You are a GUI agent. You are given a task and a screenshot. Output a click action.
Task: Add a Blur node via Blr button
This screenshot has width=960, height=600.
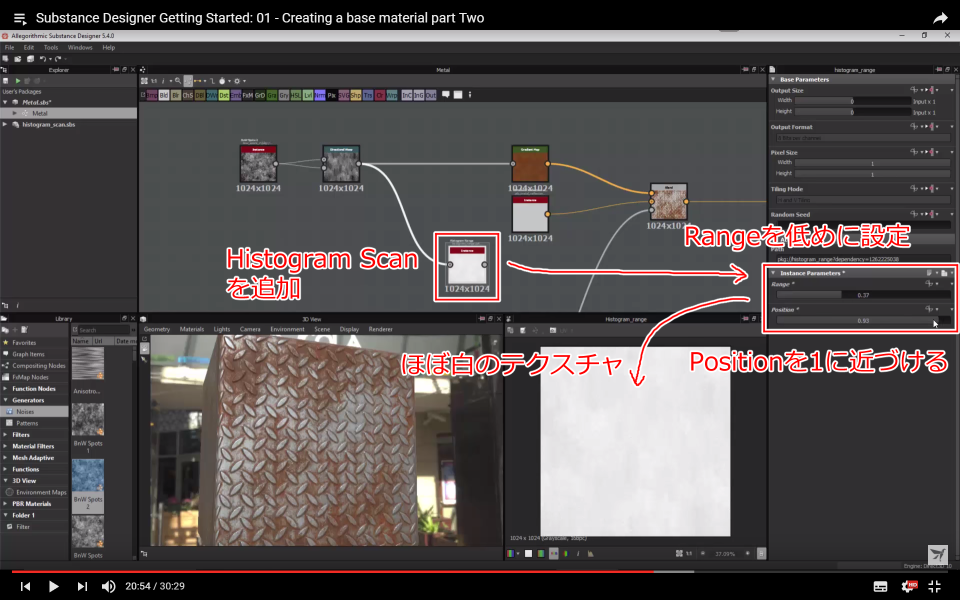pyautogui.click(x=176, y=96)
